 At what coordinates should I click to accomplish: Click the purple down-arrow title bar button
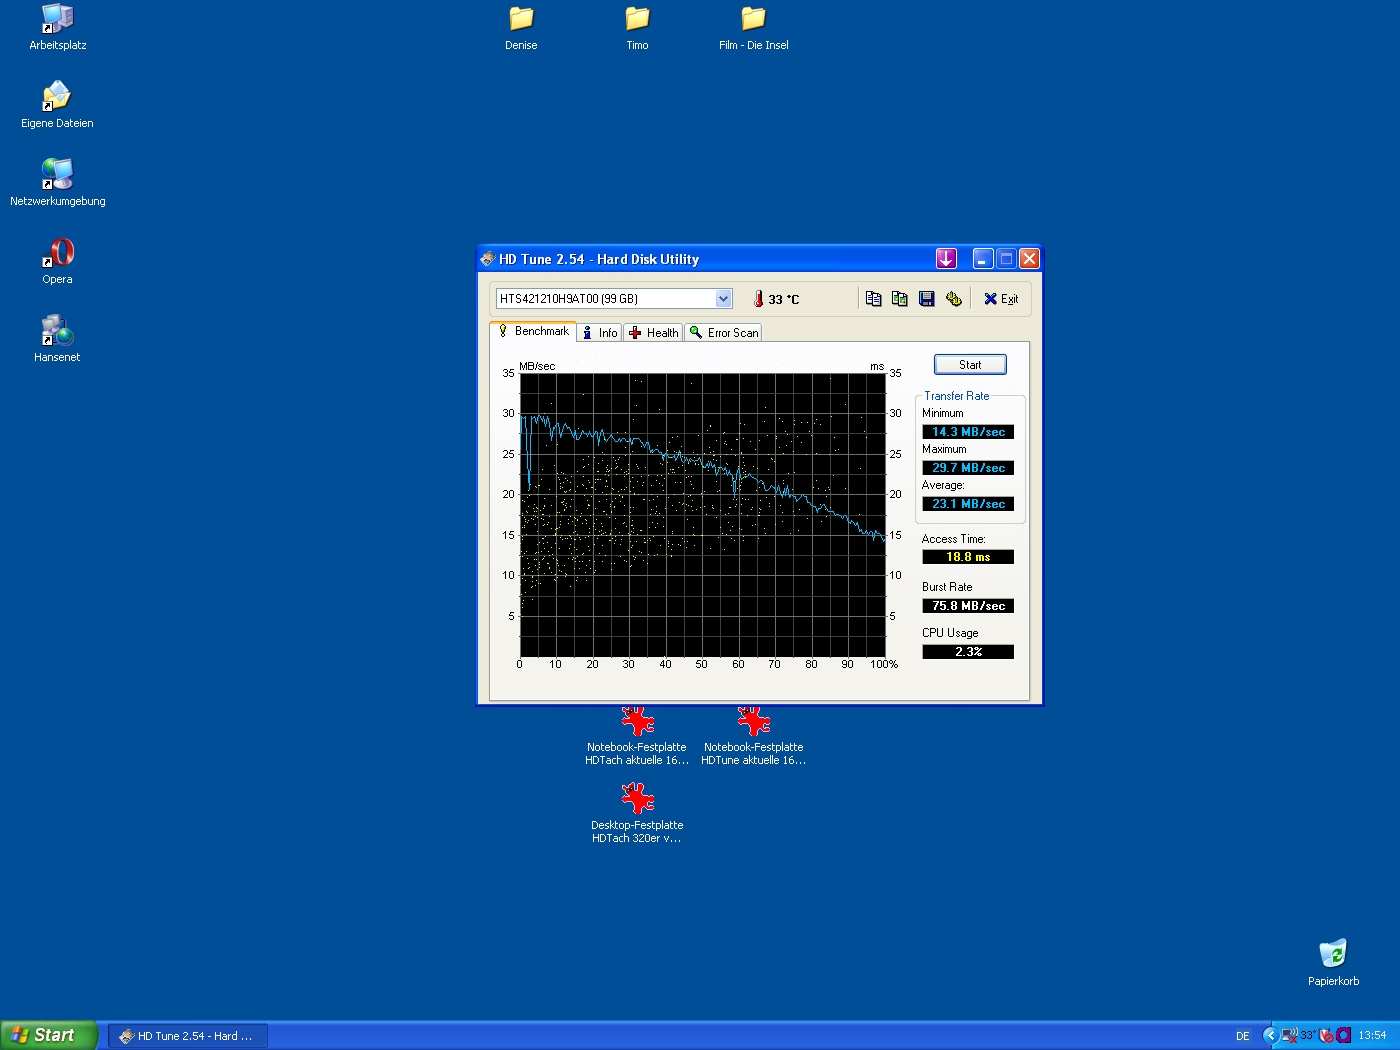[x=946, y=259]
